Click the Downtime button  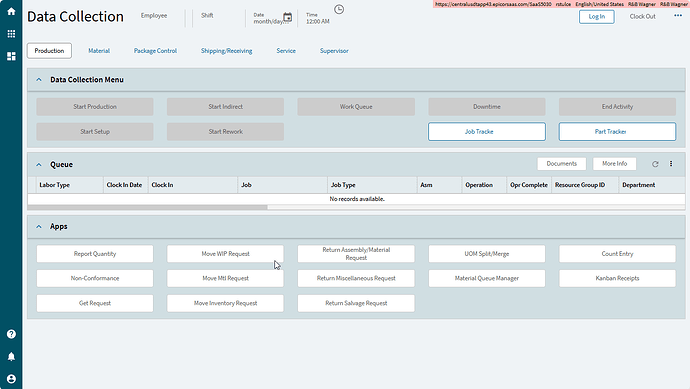487,107
